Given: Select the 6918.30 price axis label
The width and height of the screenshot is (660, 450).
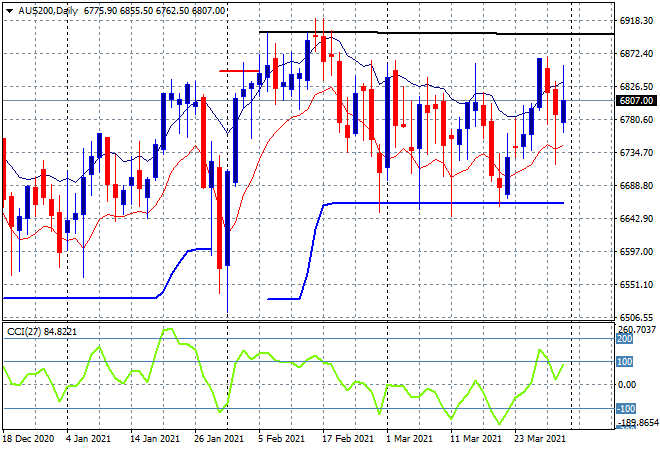Looking at the screenshot, I should click(x=636, y=21).
